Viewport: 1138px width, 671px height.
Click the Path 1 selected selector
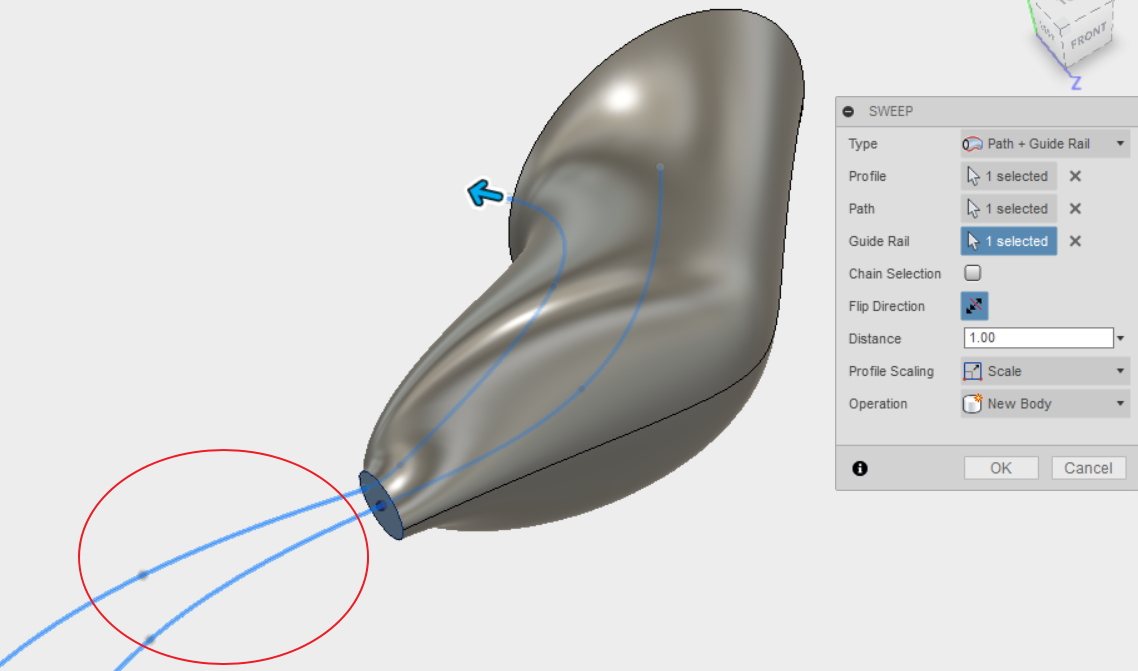click(1009, 209)
